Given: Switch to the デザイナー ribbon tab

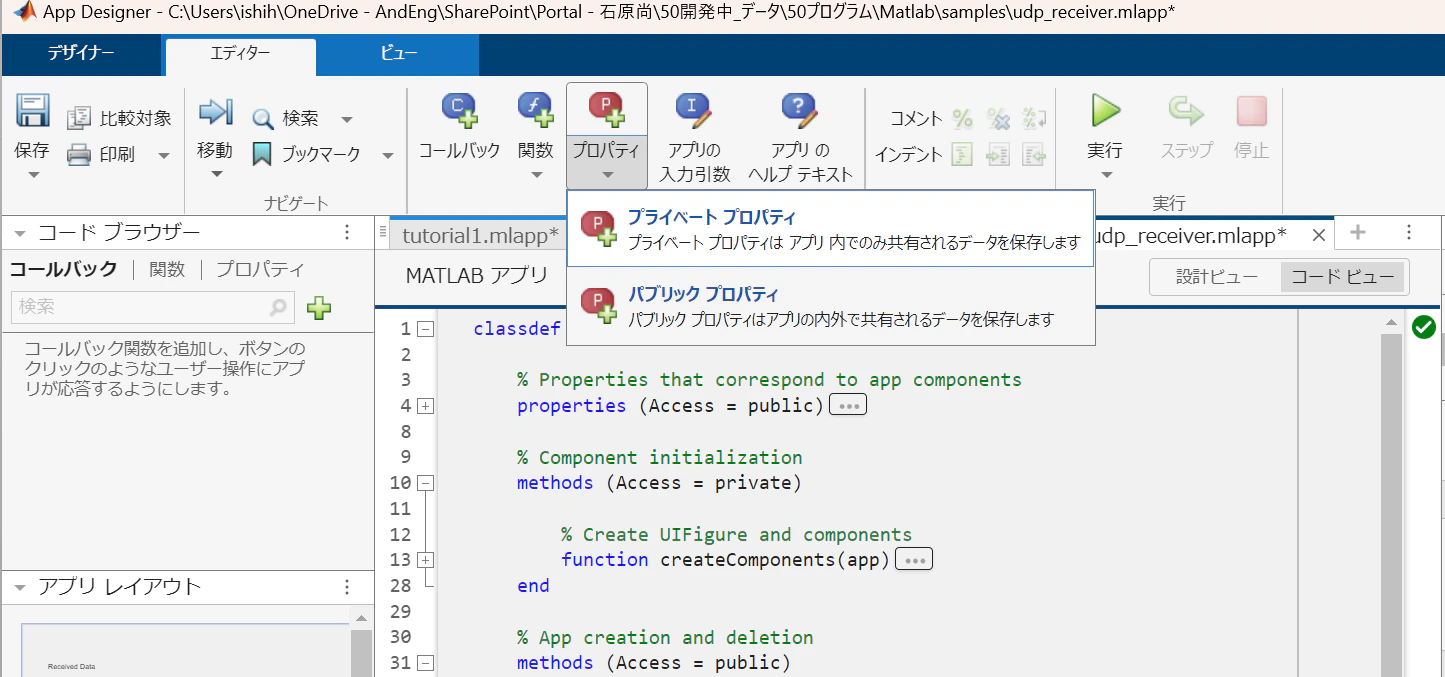Looking at the screenshot, I should [81, 54].
